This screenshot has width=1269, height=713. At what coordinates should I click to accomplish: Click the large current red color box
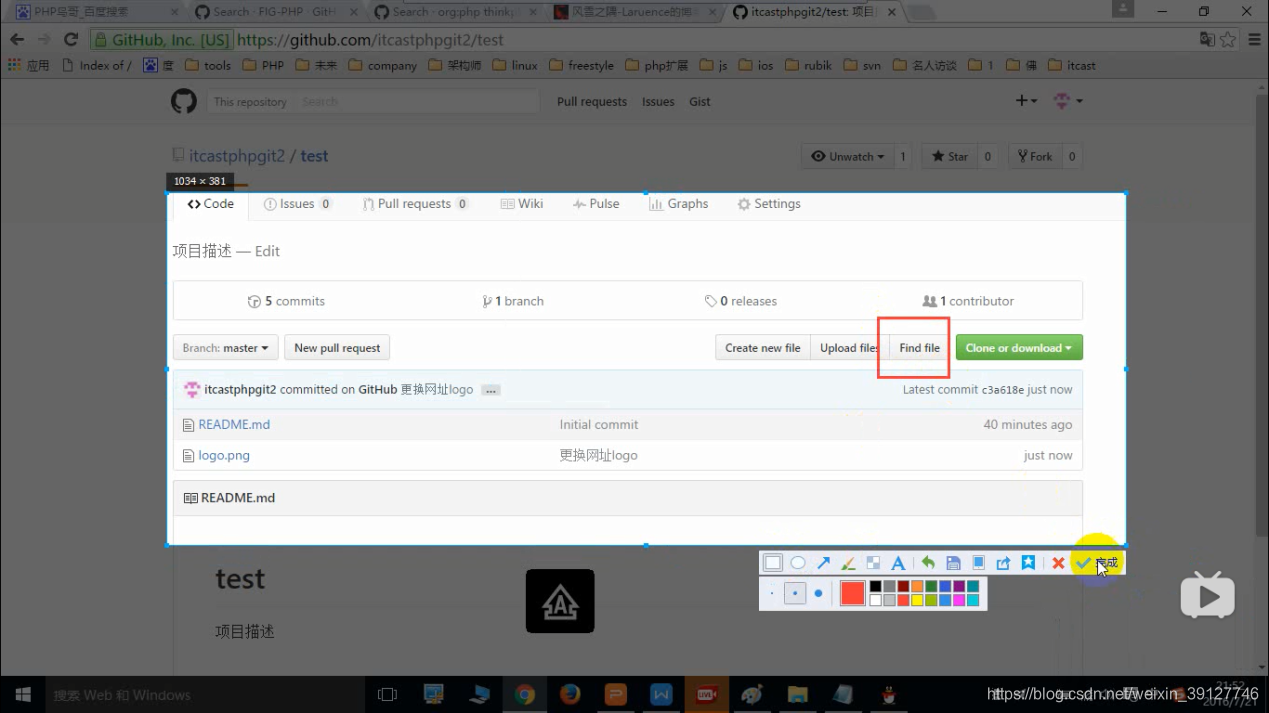click(852, 594)
